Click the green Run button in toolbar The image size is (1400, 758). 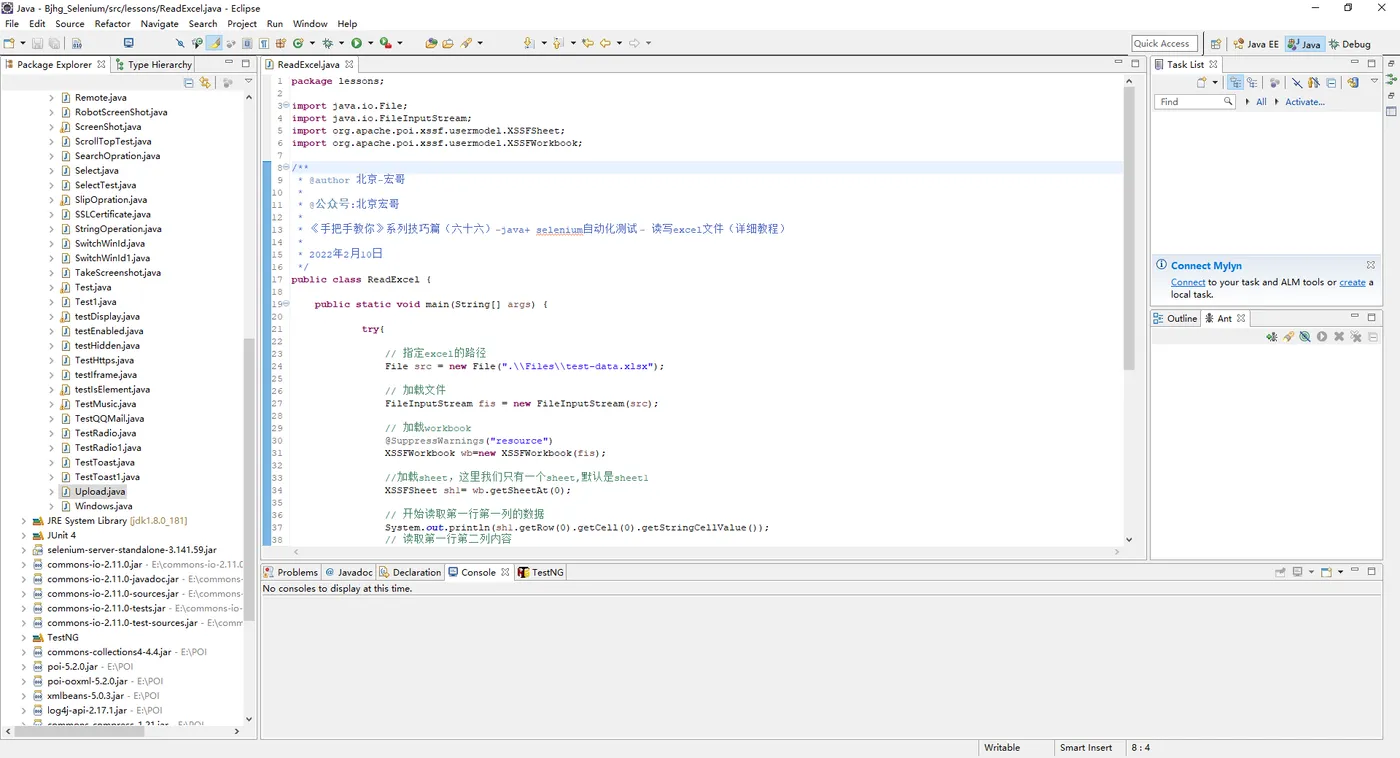pyautogui.click(x=356, y=43)
